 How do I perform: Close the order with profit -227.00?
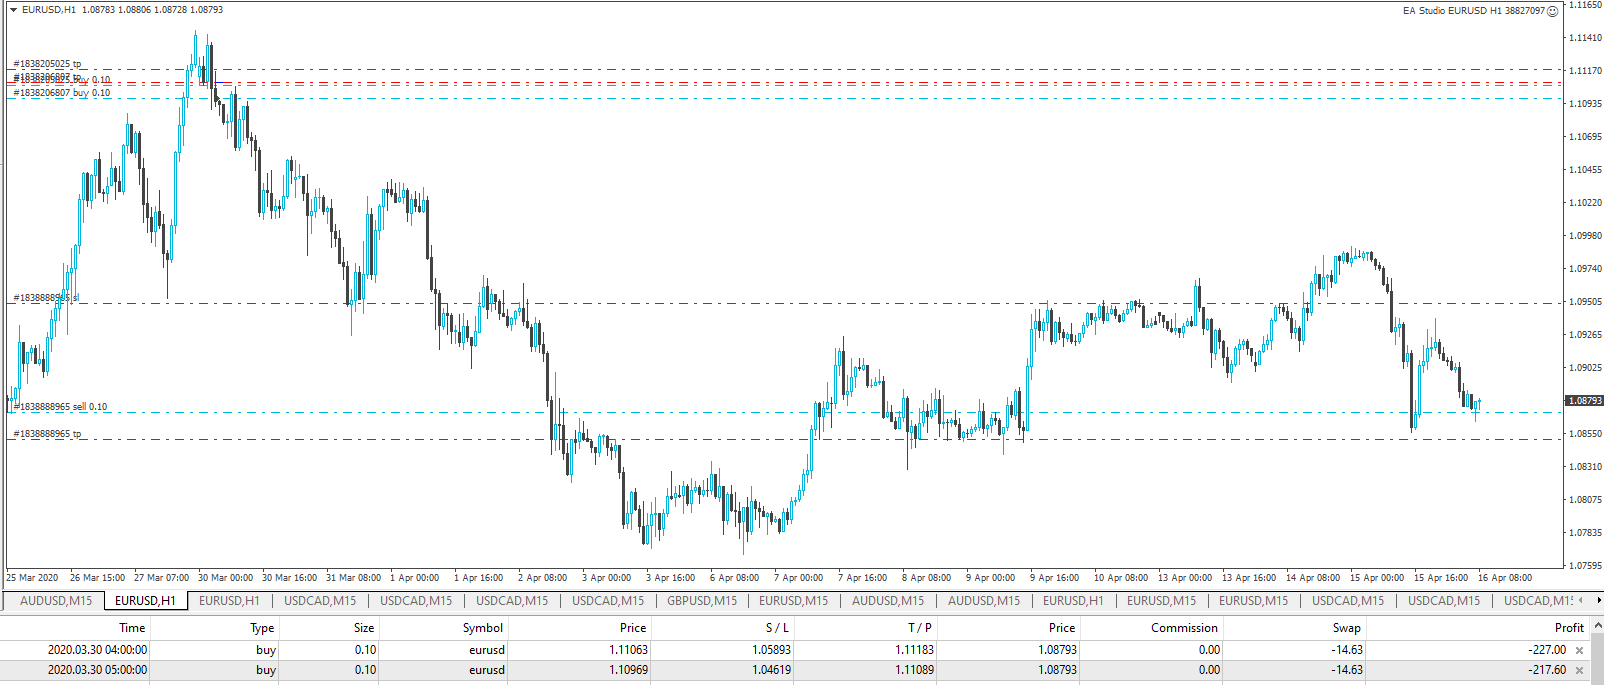[1580, 650]
